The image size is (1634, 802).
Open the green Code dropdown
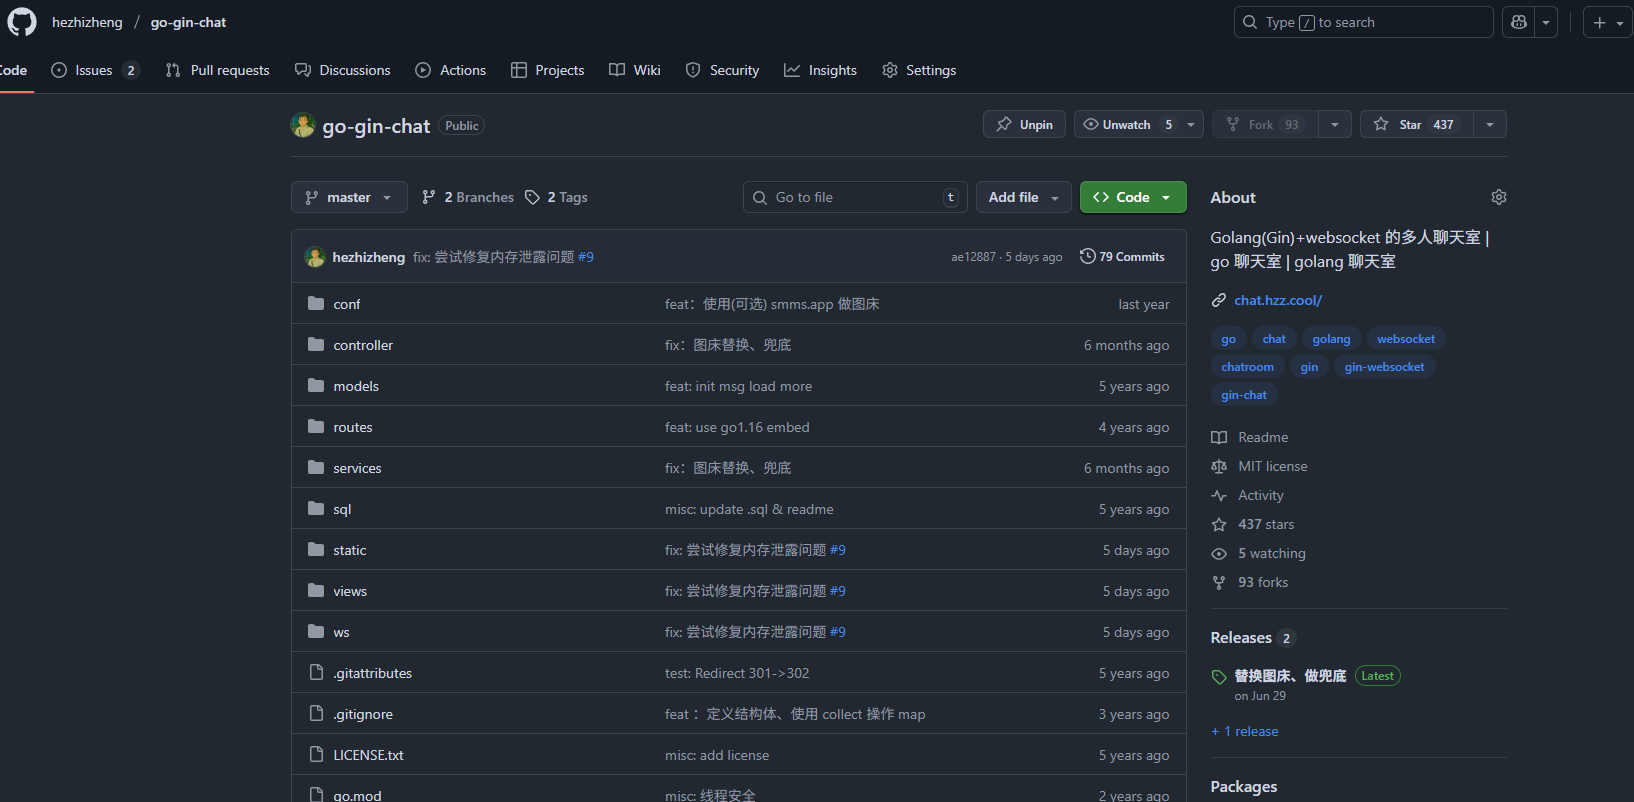[1132, 198]
